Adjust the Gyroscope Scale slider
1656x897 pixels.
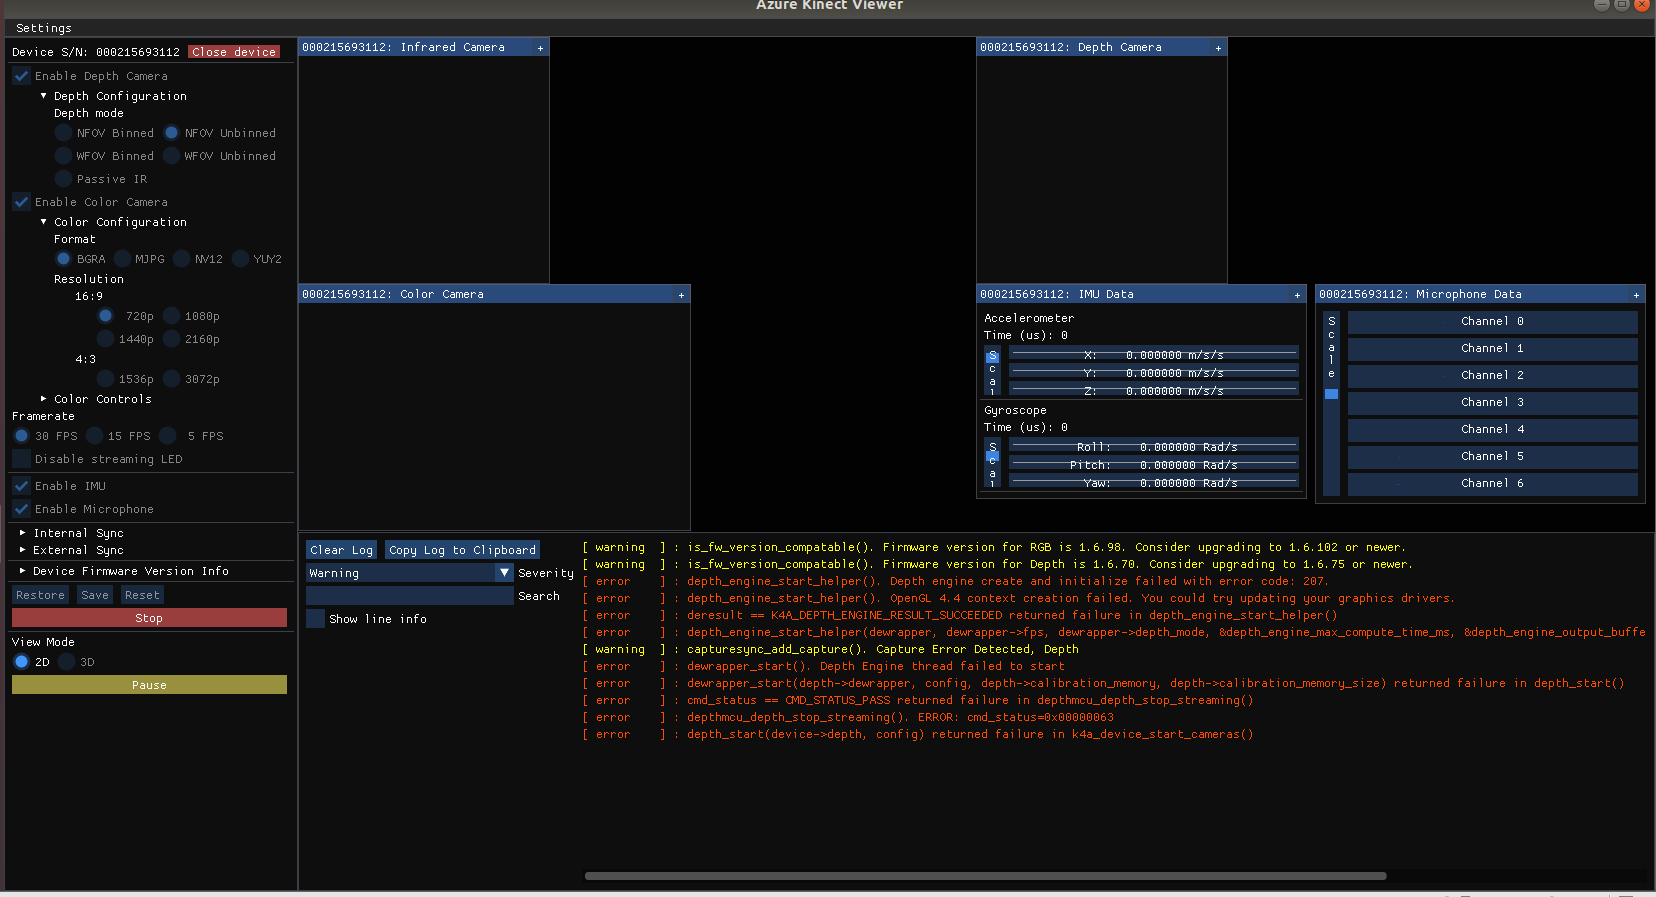click(993, 463)
